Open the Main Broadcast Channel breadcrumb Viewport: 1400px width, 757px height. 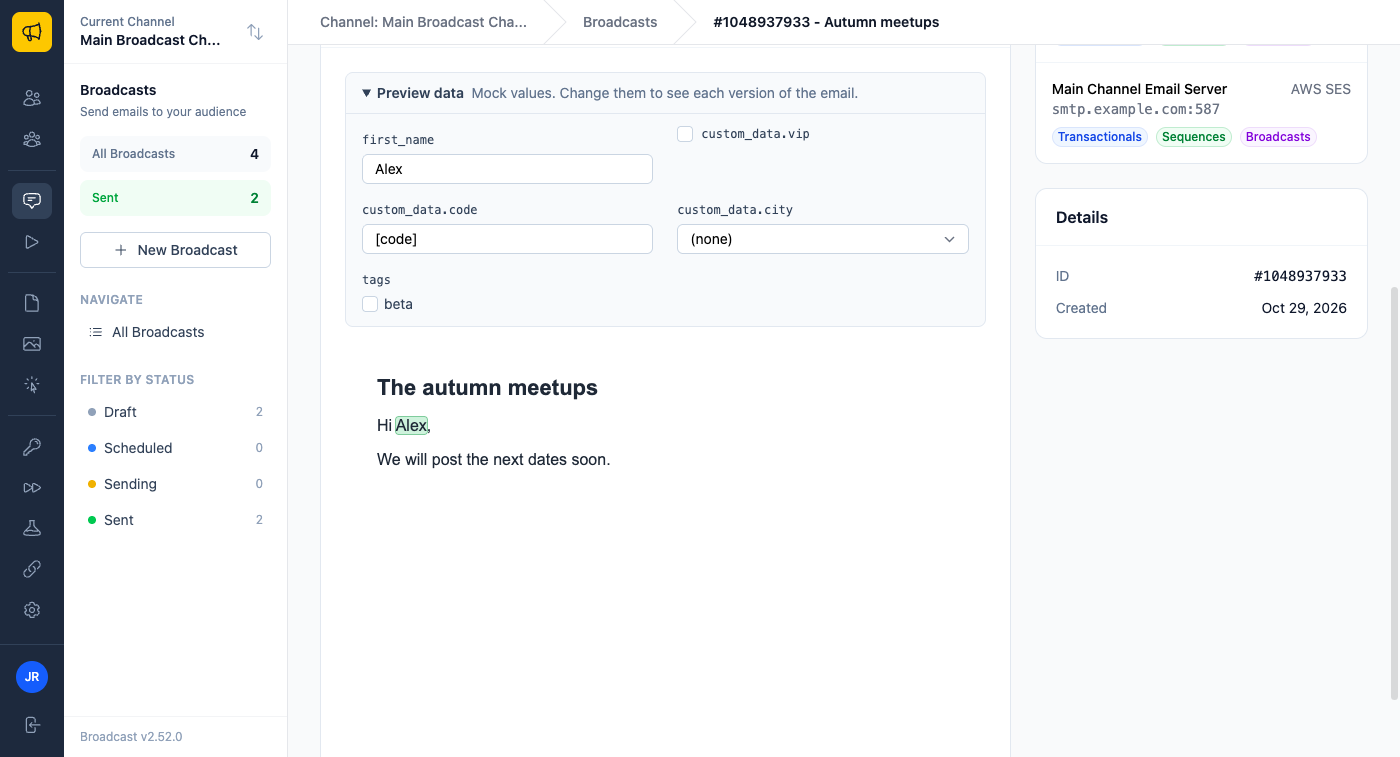pyautogui.click(x=423, y=22)
